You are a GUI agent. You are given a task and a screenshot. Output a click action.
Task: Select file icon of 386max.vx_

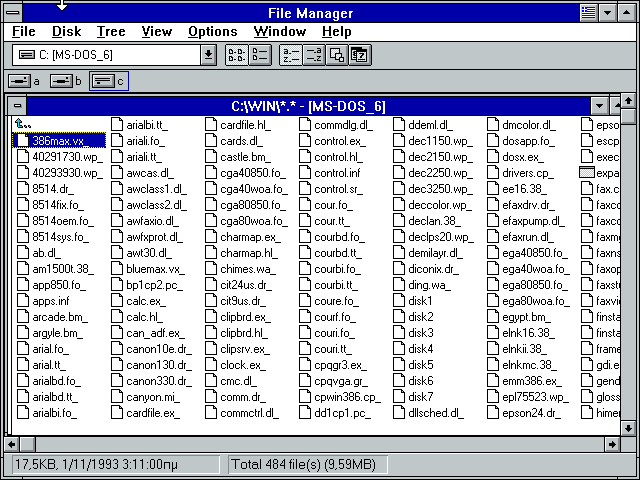(x=23, y=141)
